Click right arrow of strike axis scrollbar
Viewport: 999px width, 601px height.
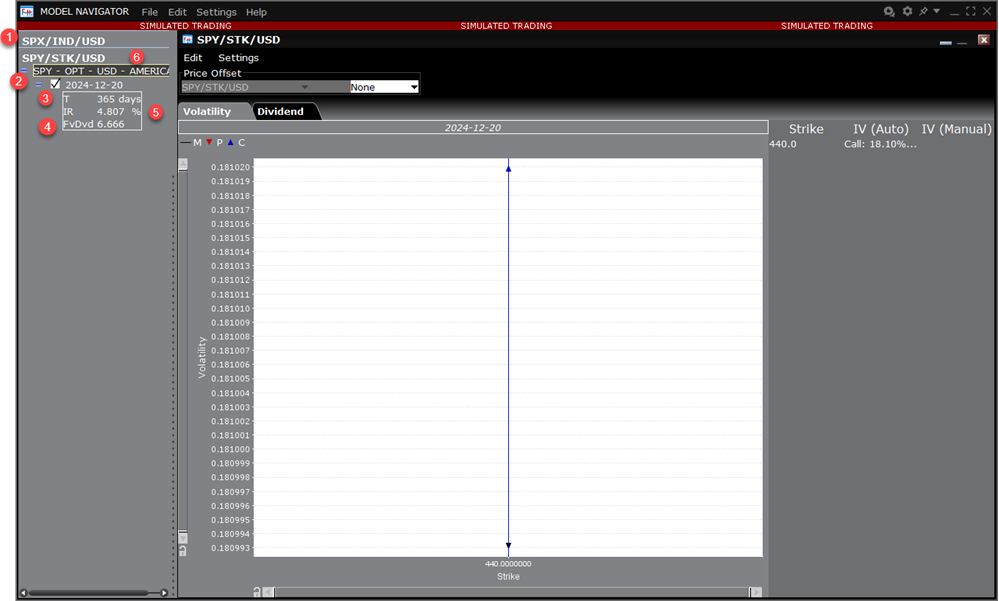tap(756, 592)
